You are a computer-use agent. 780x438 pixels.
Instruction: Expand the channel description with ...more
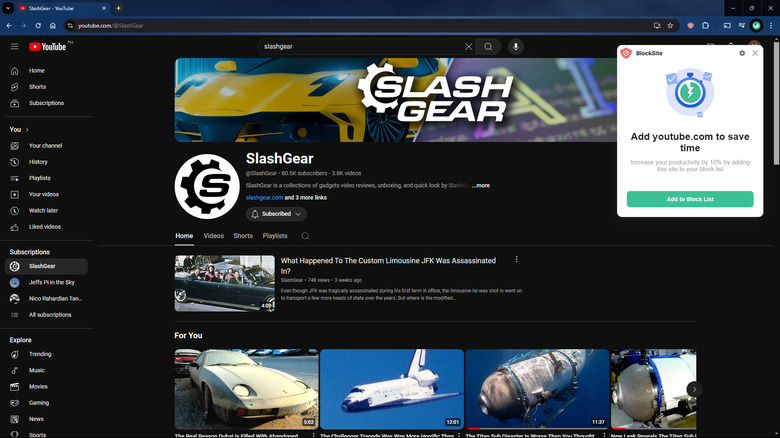[x=481, y=185]
